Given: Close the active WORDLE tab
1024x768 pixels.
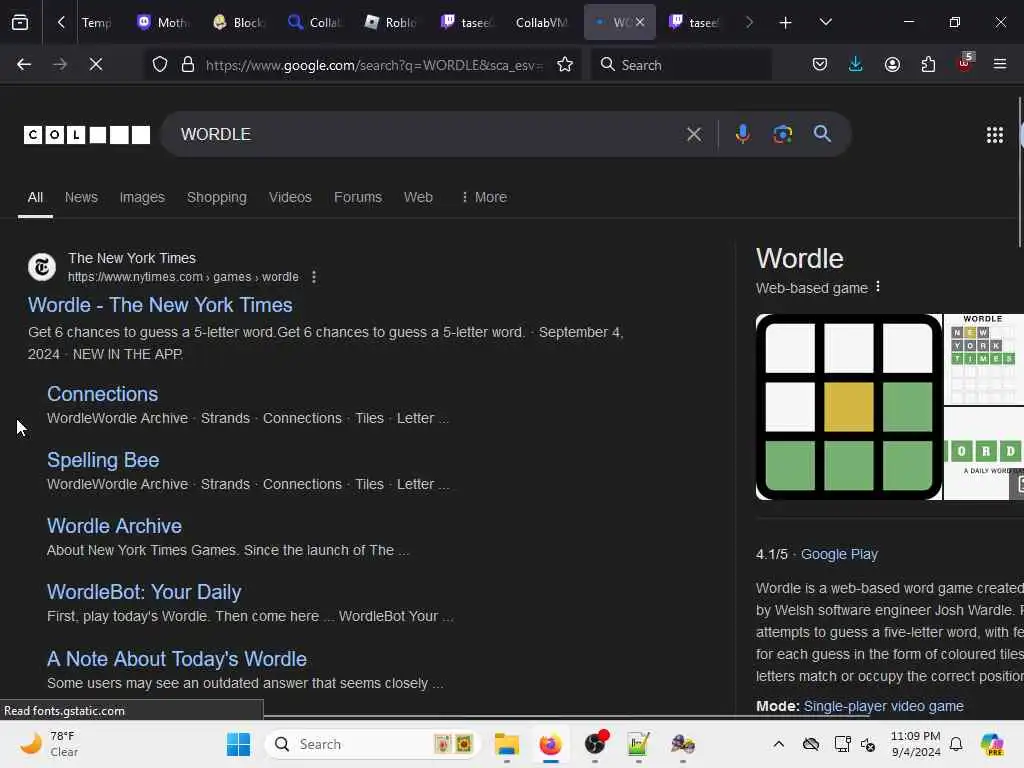Looking at the screenshot, I should (640, 22).
